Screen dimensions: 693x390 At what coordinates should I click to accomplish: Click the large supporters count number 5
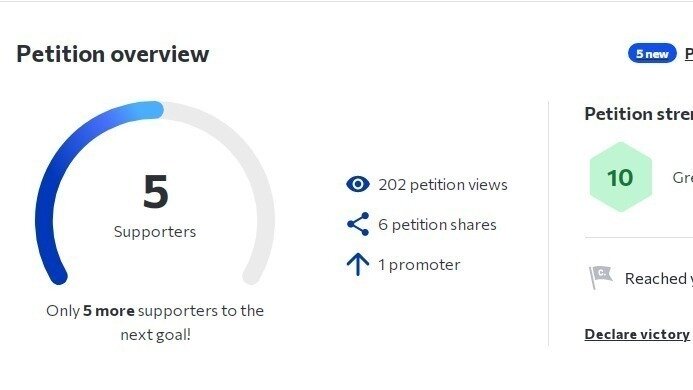(x=155, y=191)
